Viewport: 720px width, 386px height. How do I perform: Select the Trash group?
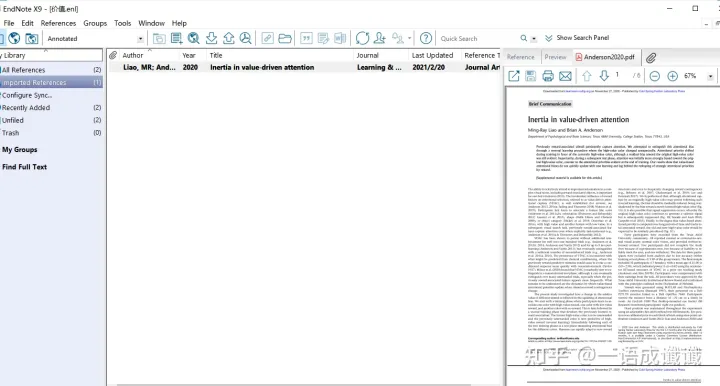click(51, 133)
